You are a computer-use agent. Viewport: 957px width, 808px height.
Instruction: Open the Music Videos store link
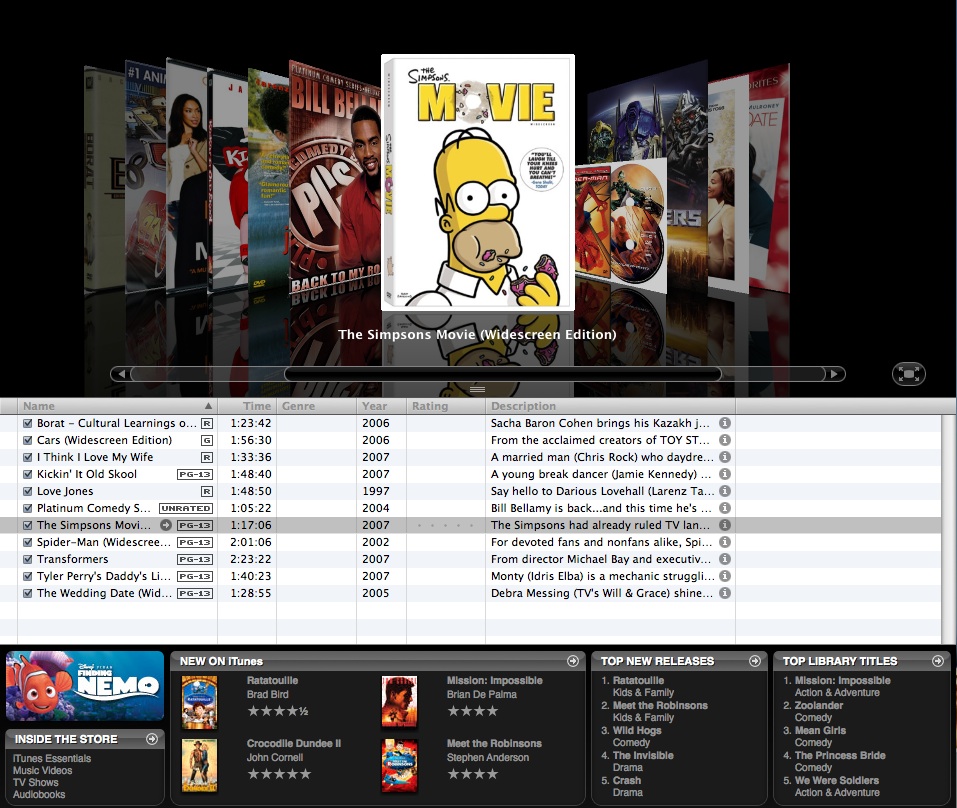(x=43, y=770)
